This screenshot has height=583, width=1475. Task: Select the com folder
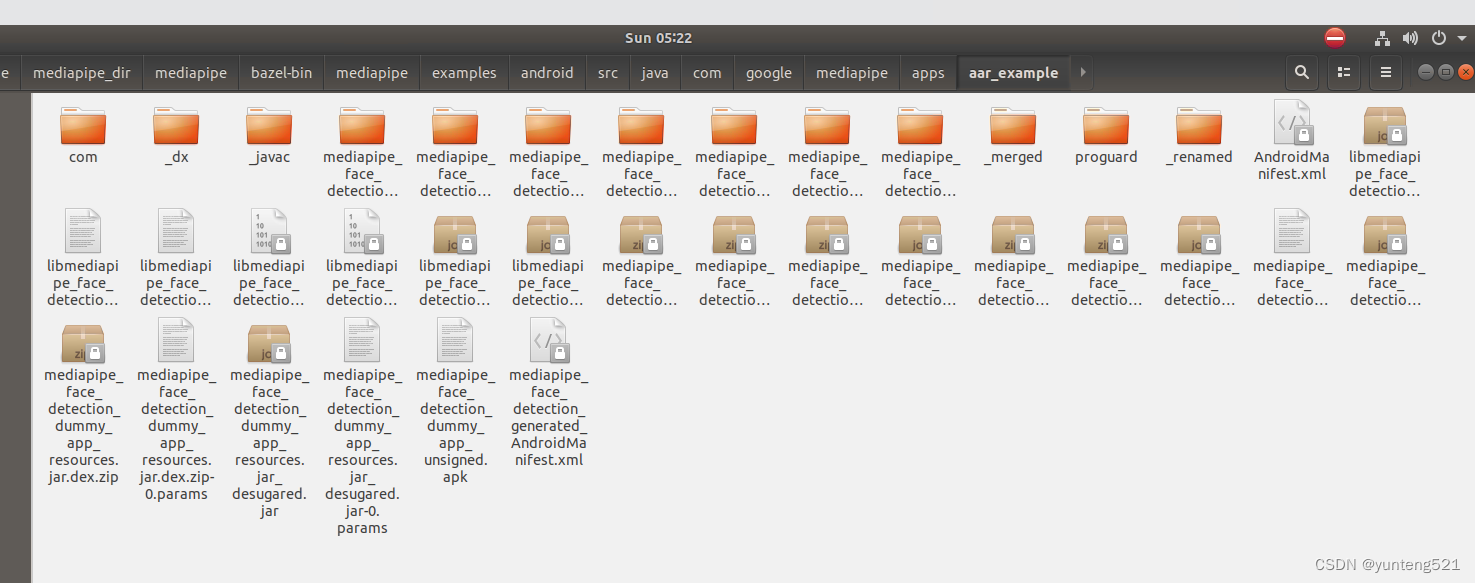83,134
